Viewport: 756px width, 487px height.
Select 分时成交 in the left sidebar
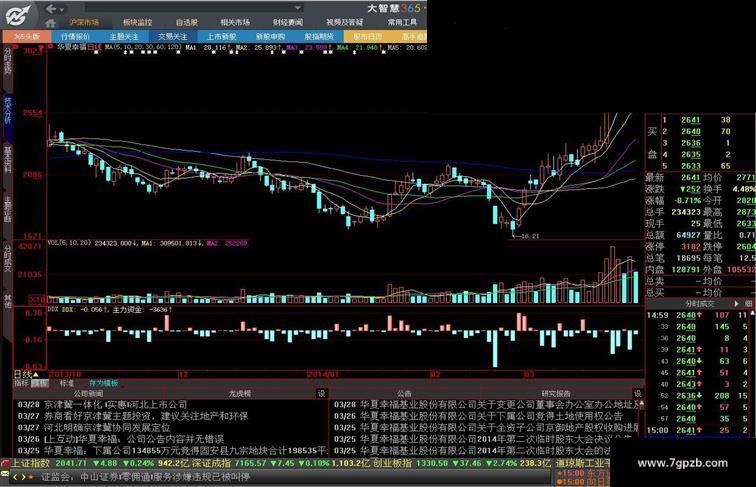(x=7, y=258)
